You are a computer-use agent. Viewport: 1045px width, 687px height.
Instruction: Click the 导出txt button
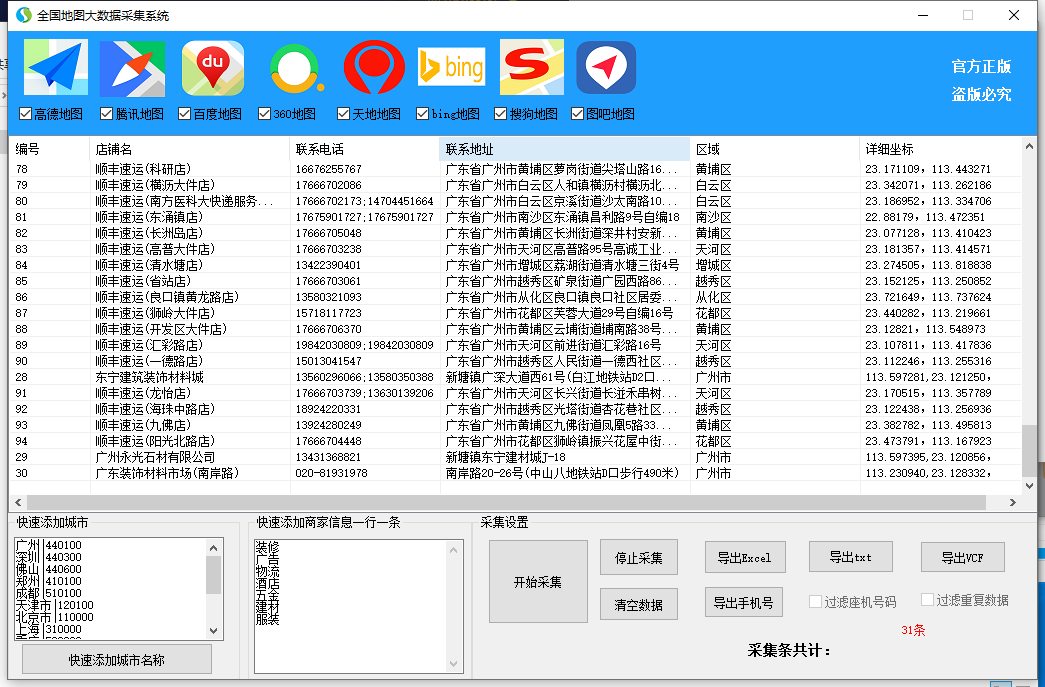850,556
